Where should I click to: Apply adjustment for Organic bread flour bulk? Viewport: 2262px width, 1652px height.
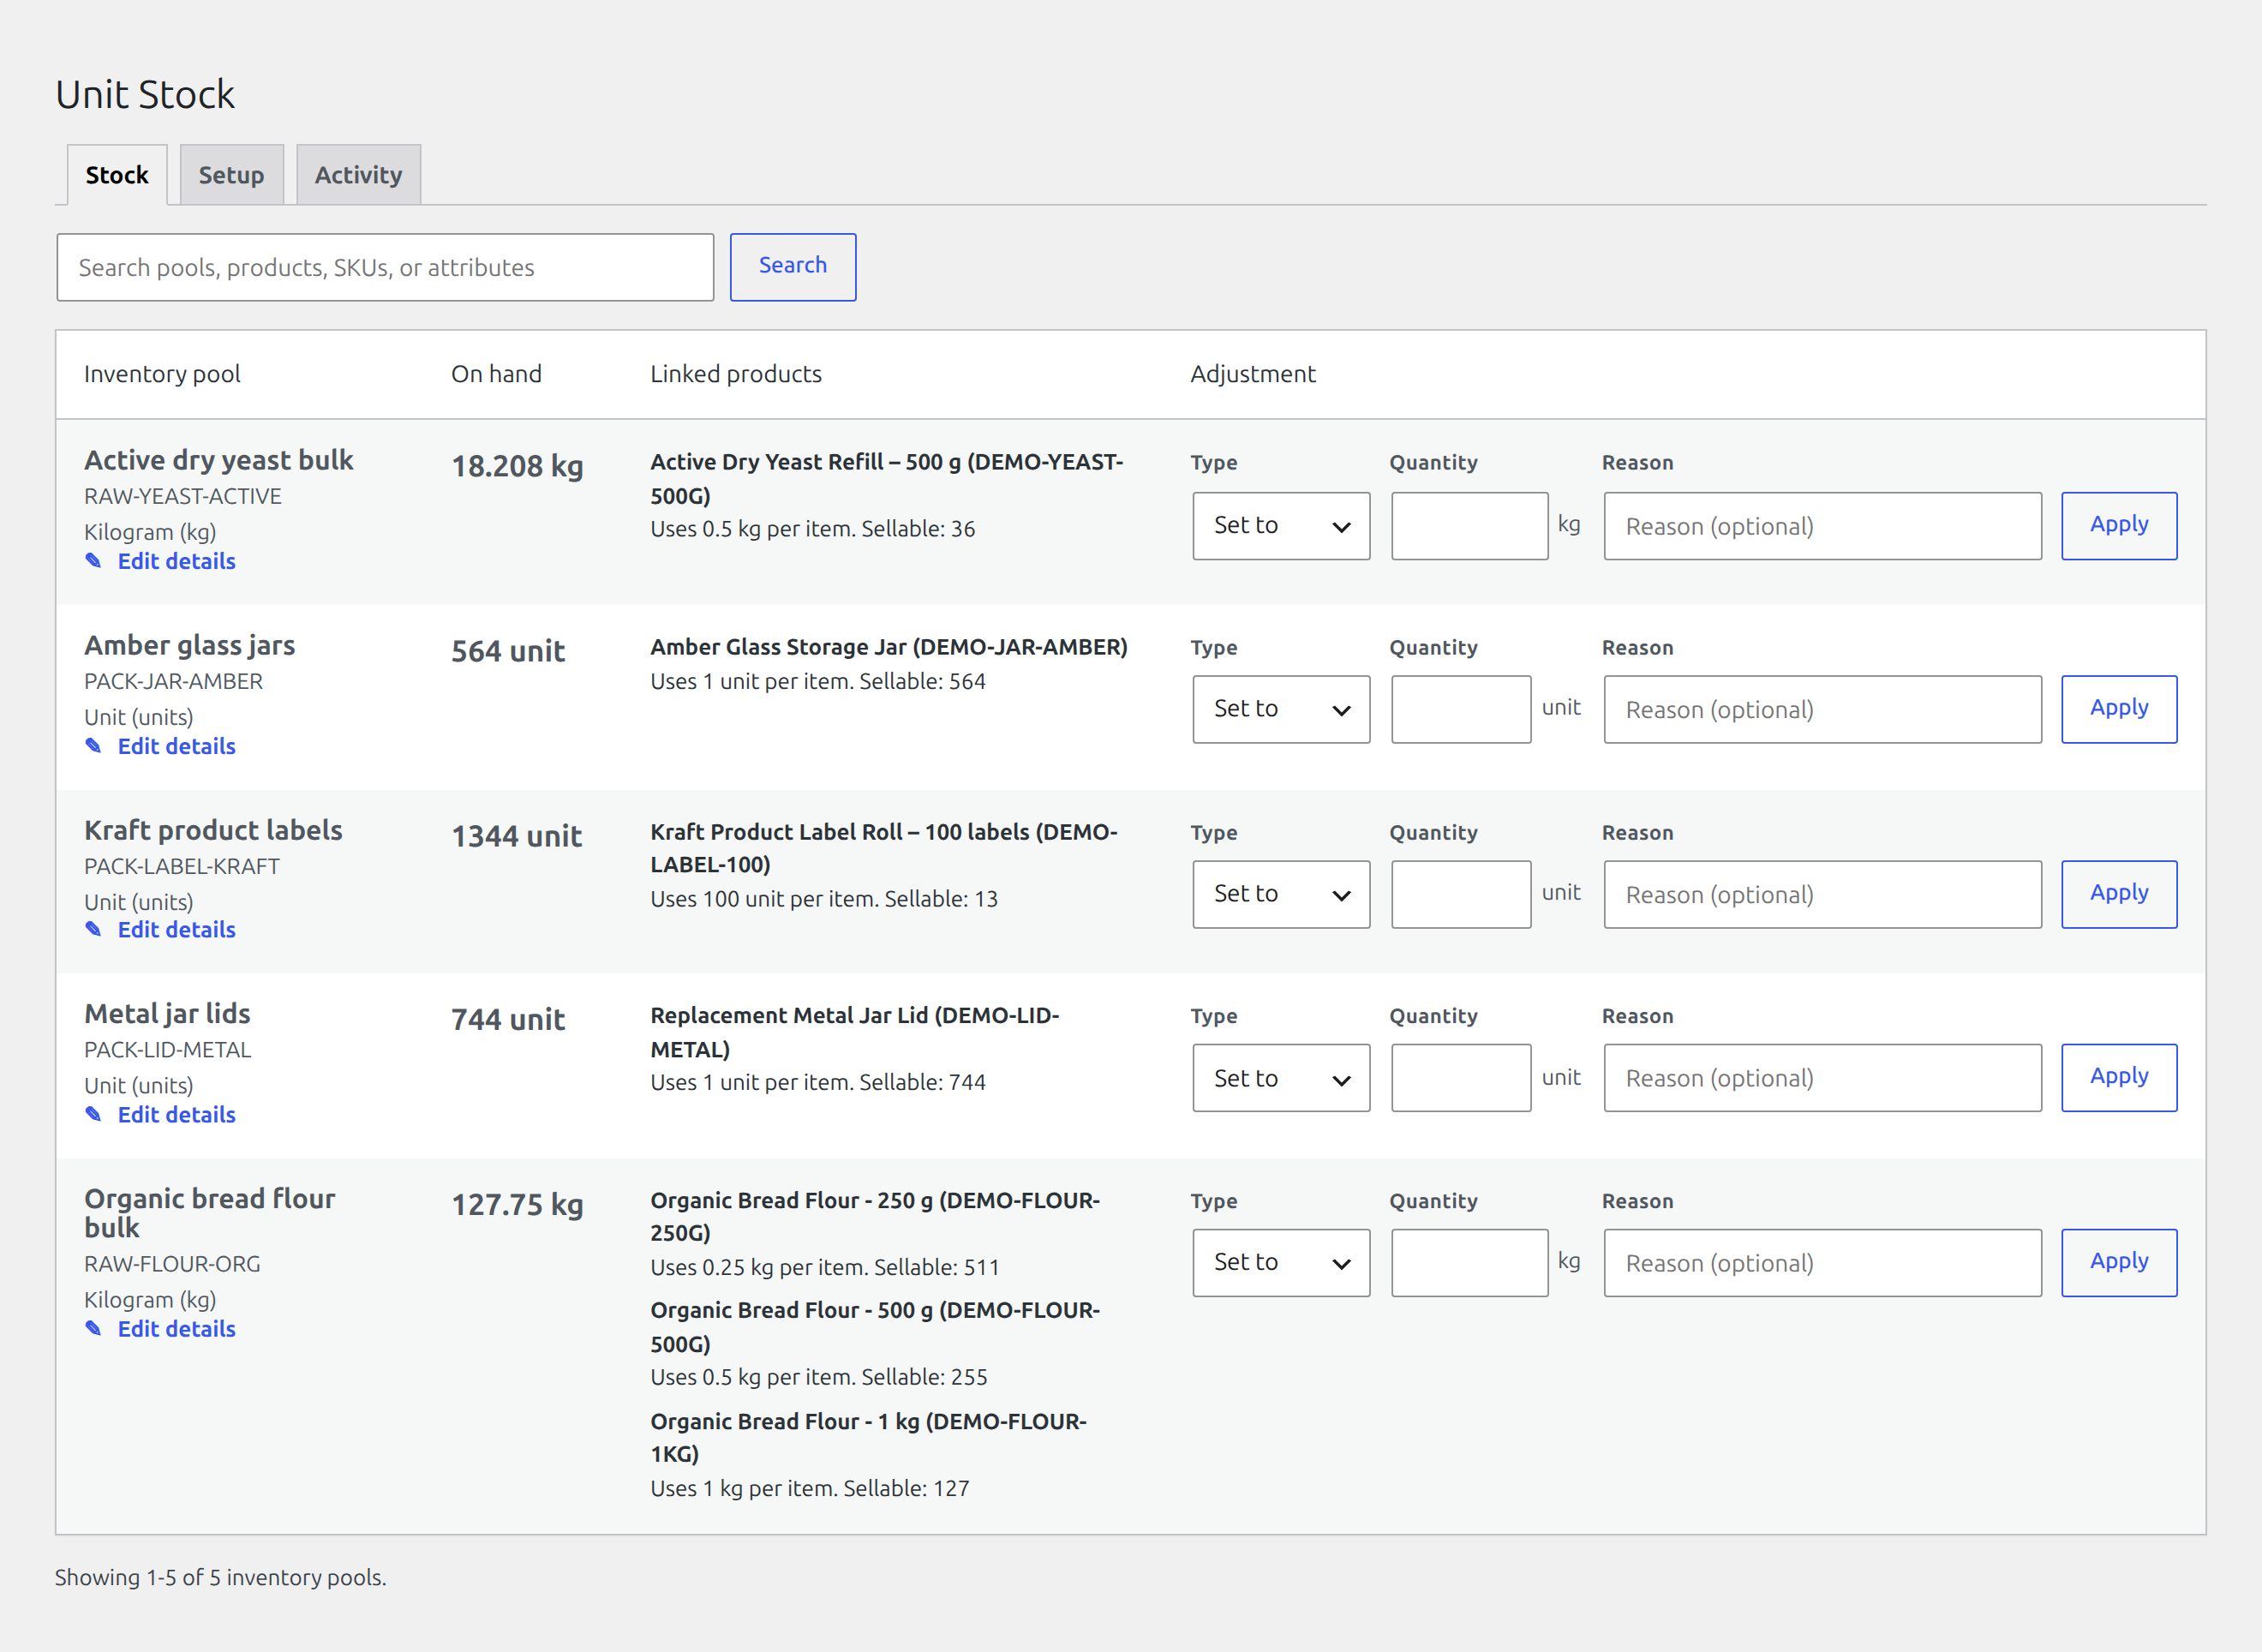(x=2119, y=1263)
